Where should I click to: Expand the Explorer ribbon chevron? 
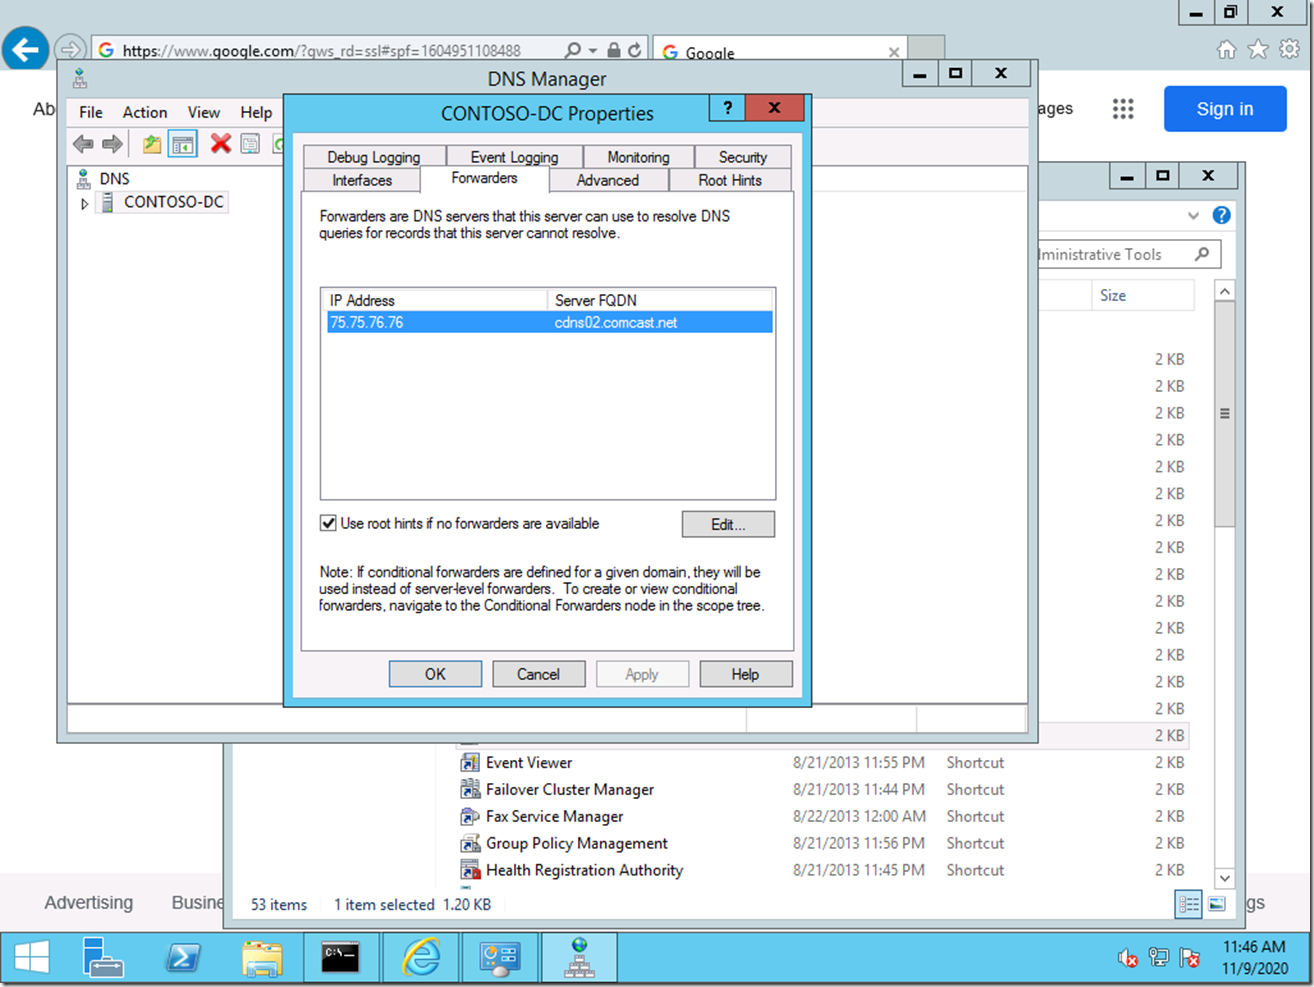[x=1193, y=215]
